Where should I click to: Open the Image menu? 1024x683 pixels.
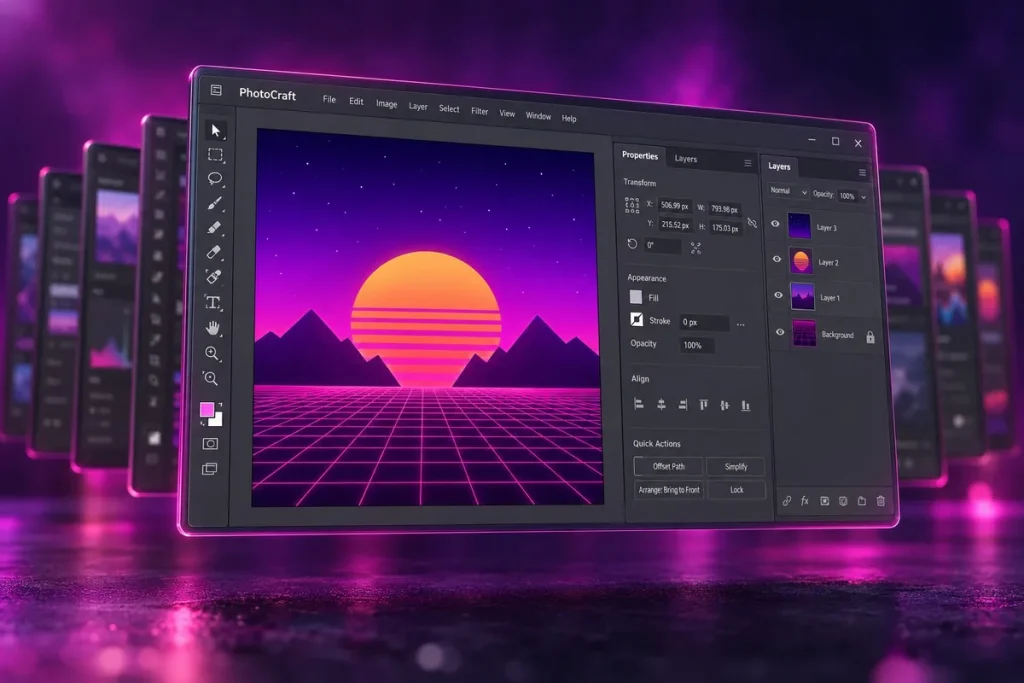[387, 104]
